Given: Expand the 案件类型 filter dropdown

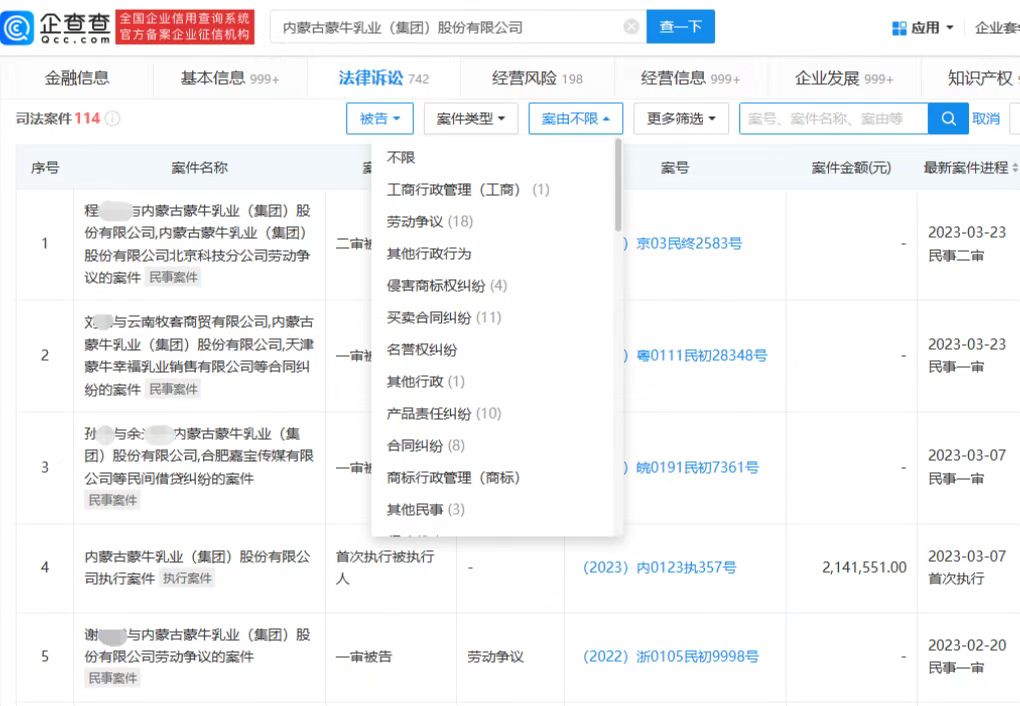Looking at the screenshot, I should click(x=471, y=118).
